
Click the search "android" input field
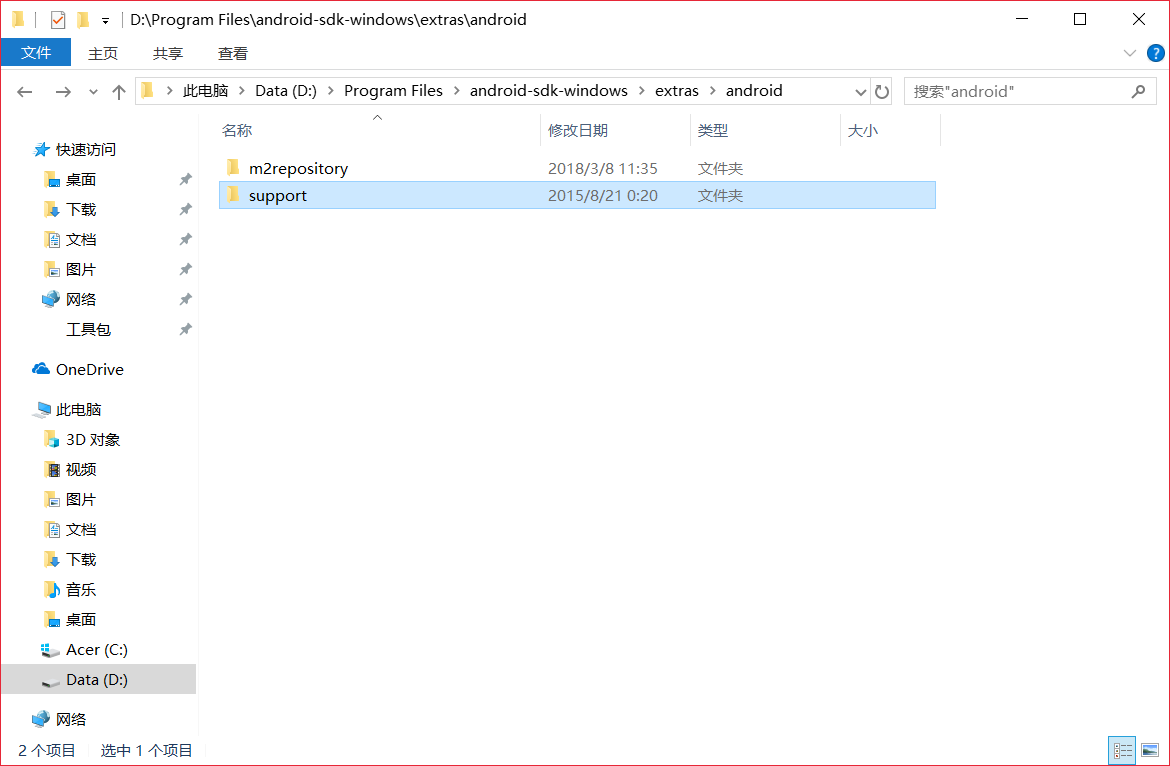tap(1019, 92)
